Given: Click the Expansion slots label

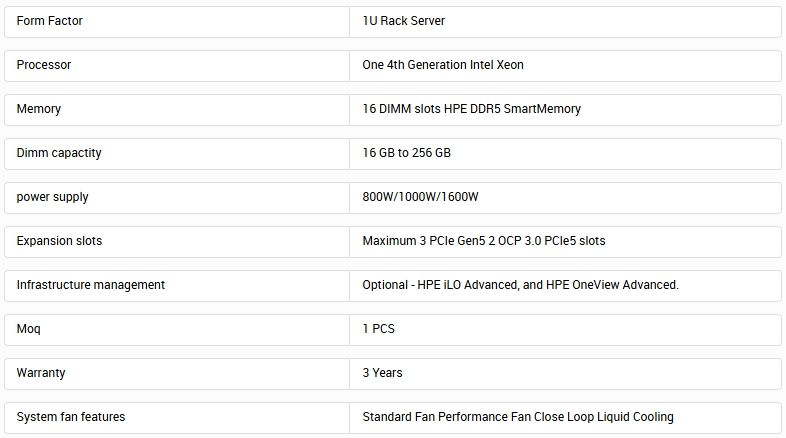Looking at the screenshot, I should (59, 241).
